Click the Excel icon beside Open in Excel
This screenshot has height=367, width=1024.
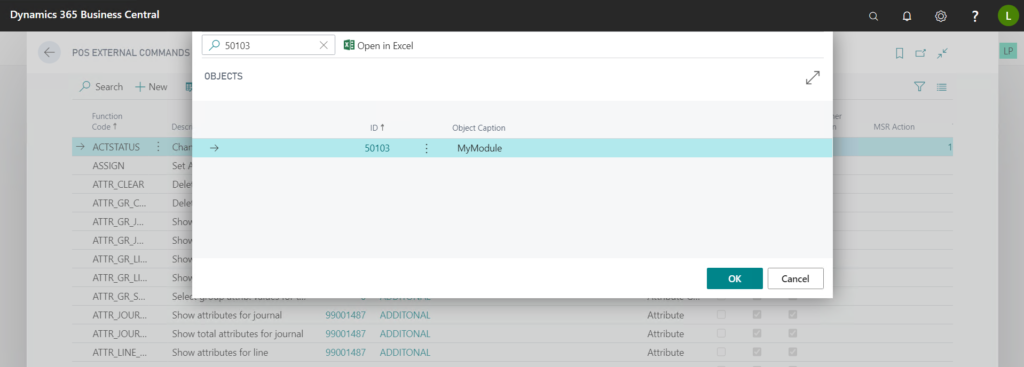[x=349, y=46]
